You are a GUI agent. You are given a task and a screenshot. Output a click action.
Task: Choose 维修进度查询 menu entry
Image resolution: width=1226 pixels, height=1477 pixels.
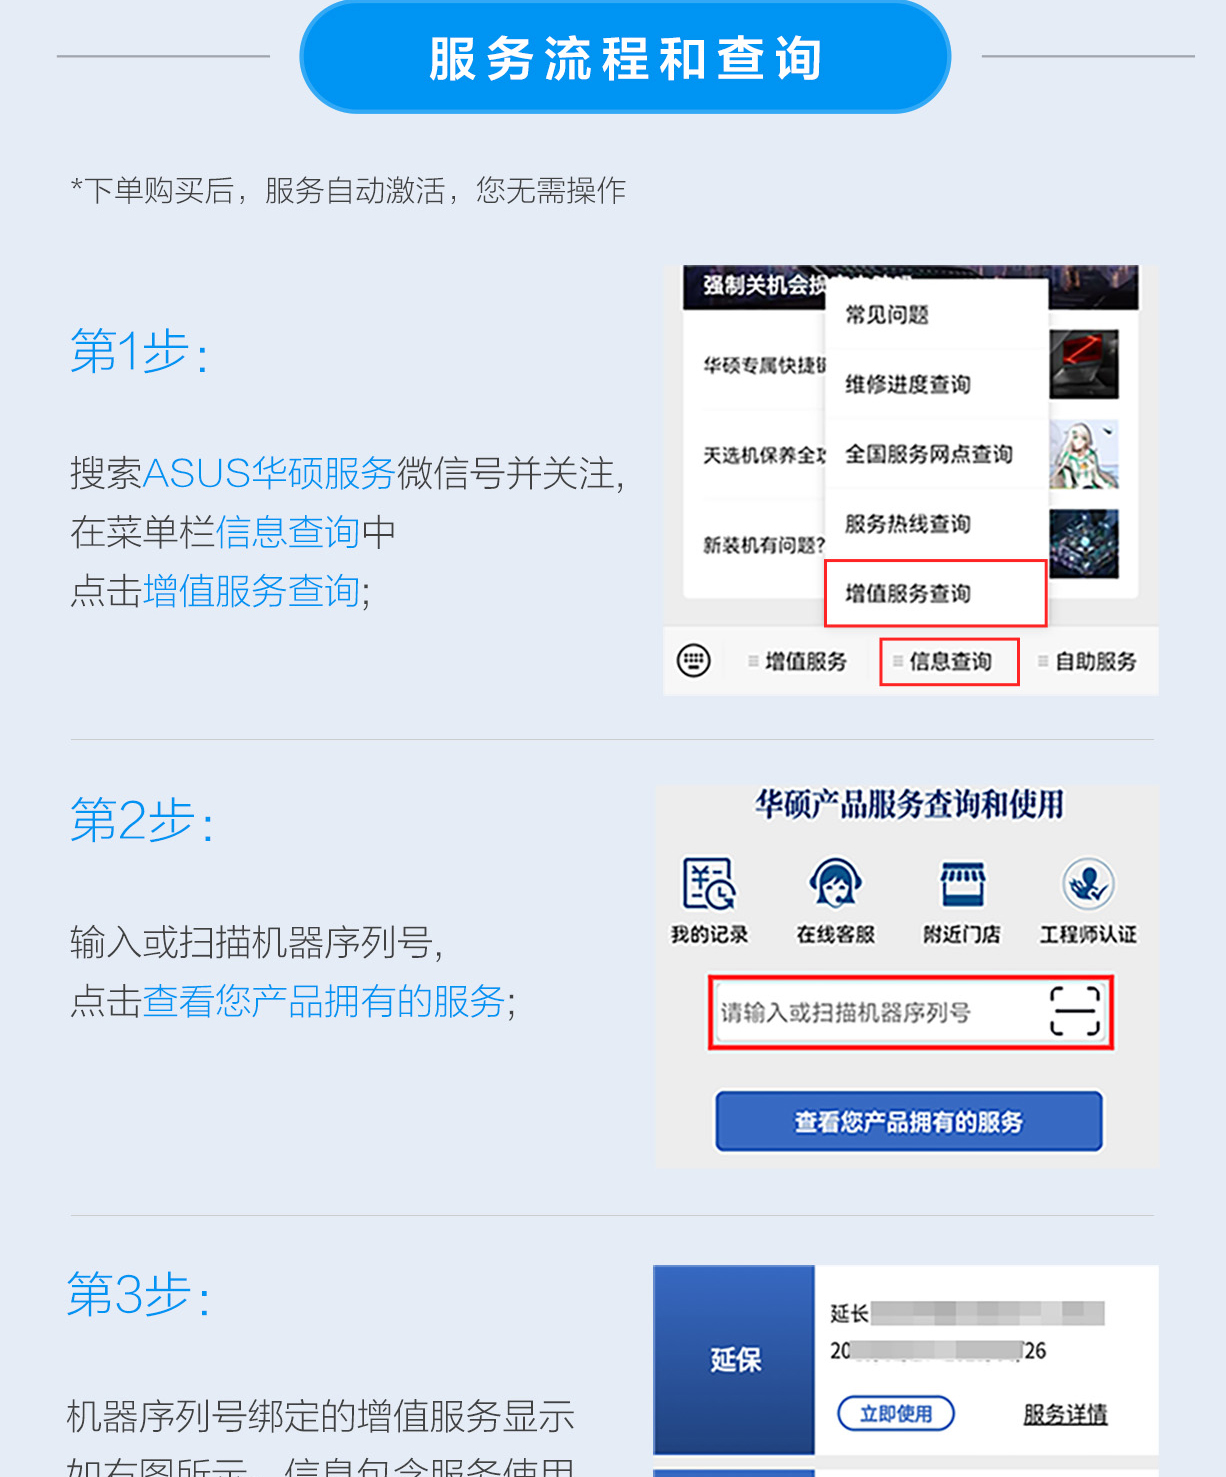936,384
